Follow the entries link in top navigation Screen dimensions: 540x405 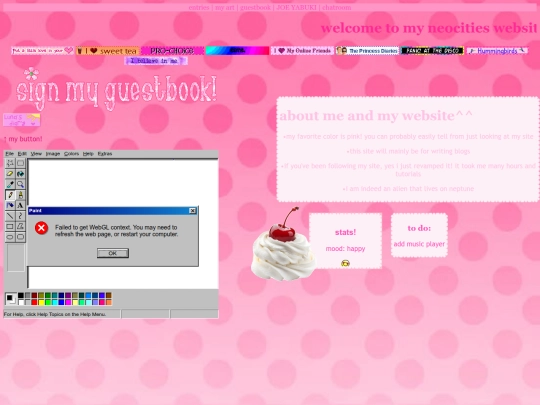tap(199, 8)
